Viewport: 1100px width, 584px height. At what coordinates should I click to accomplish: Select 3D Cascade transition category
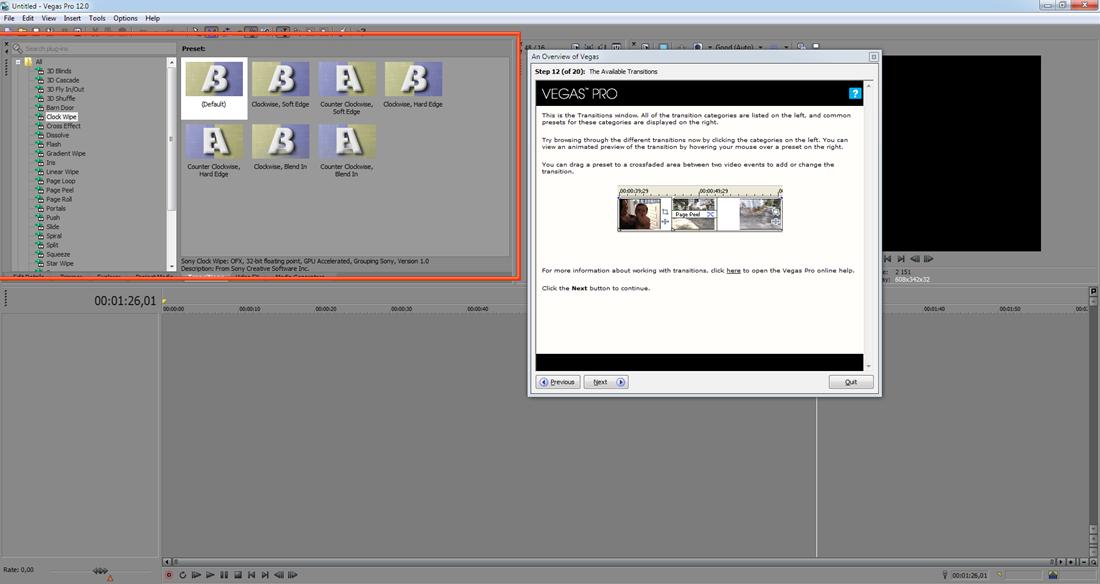coord(63,80)
